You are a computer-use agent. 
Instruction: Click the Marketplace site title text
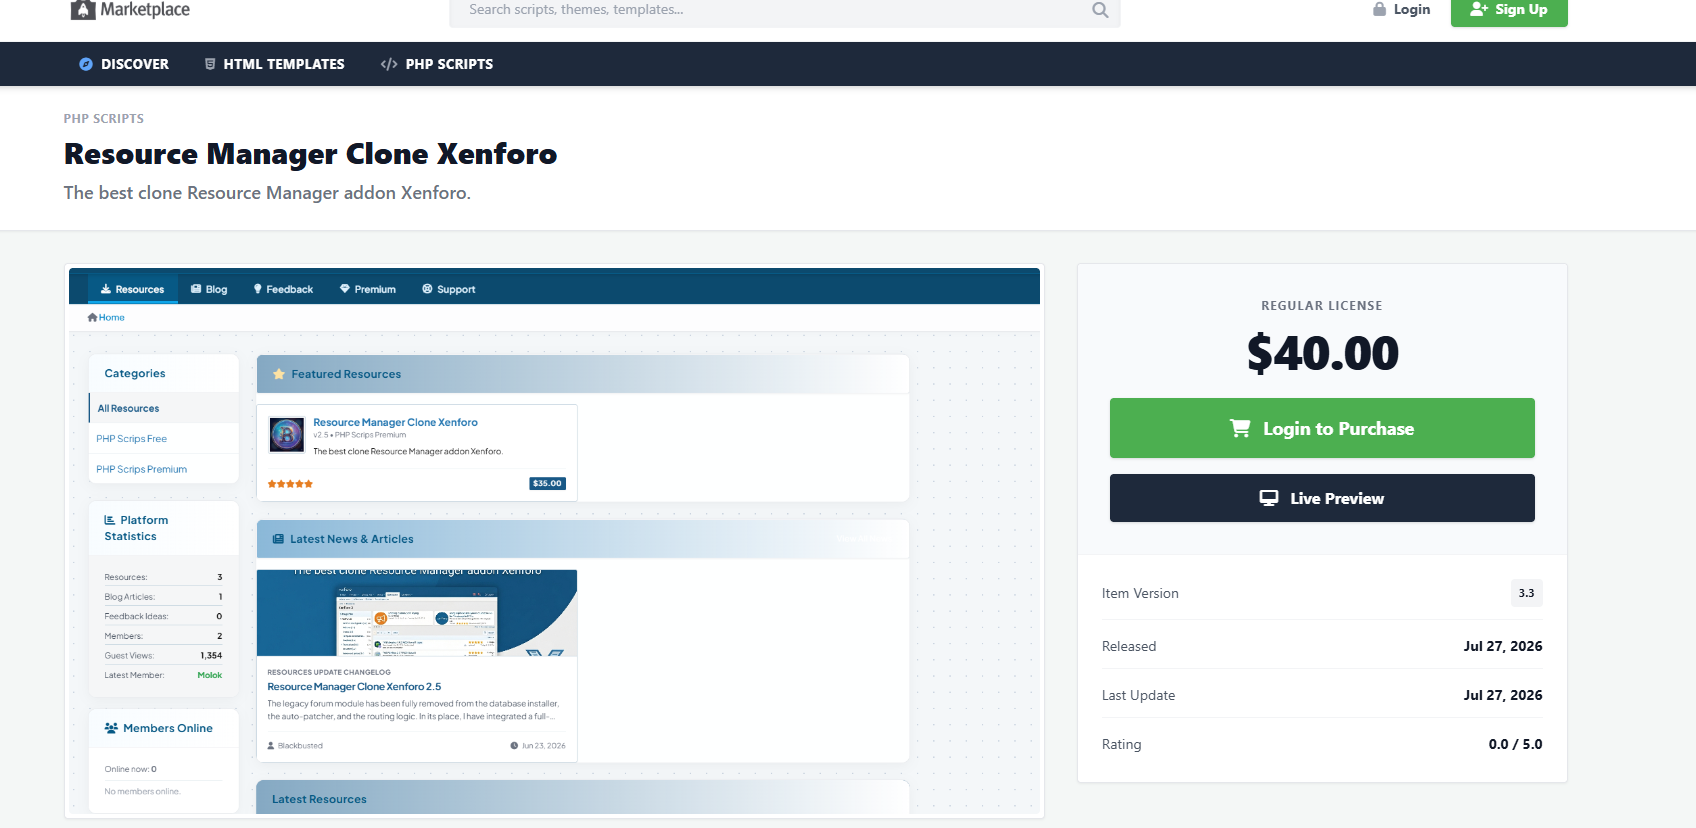[x=145, y=10]
